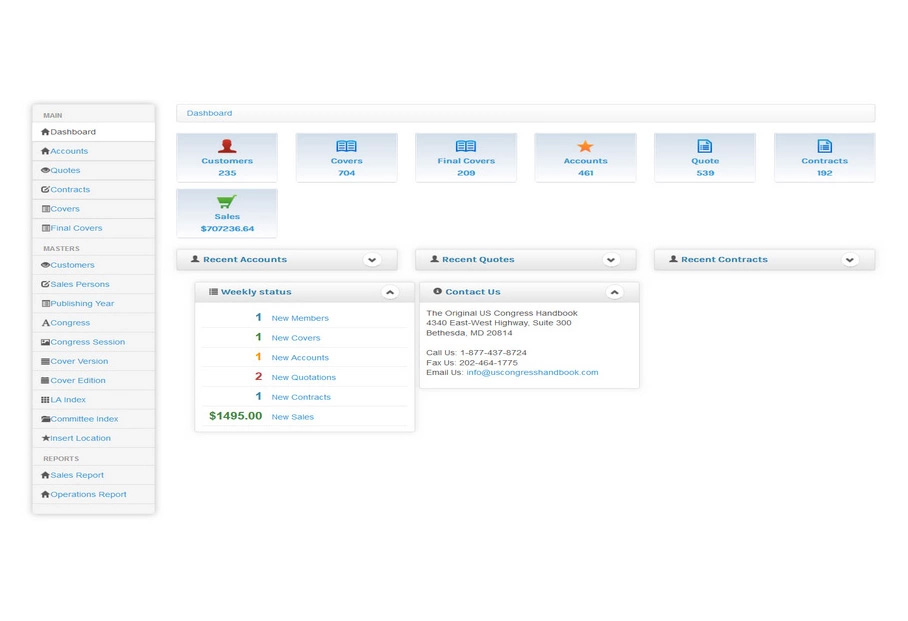Click the info@uscongresshandbook.com email link
Viewport: 908px width, 621px height.
532,372
